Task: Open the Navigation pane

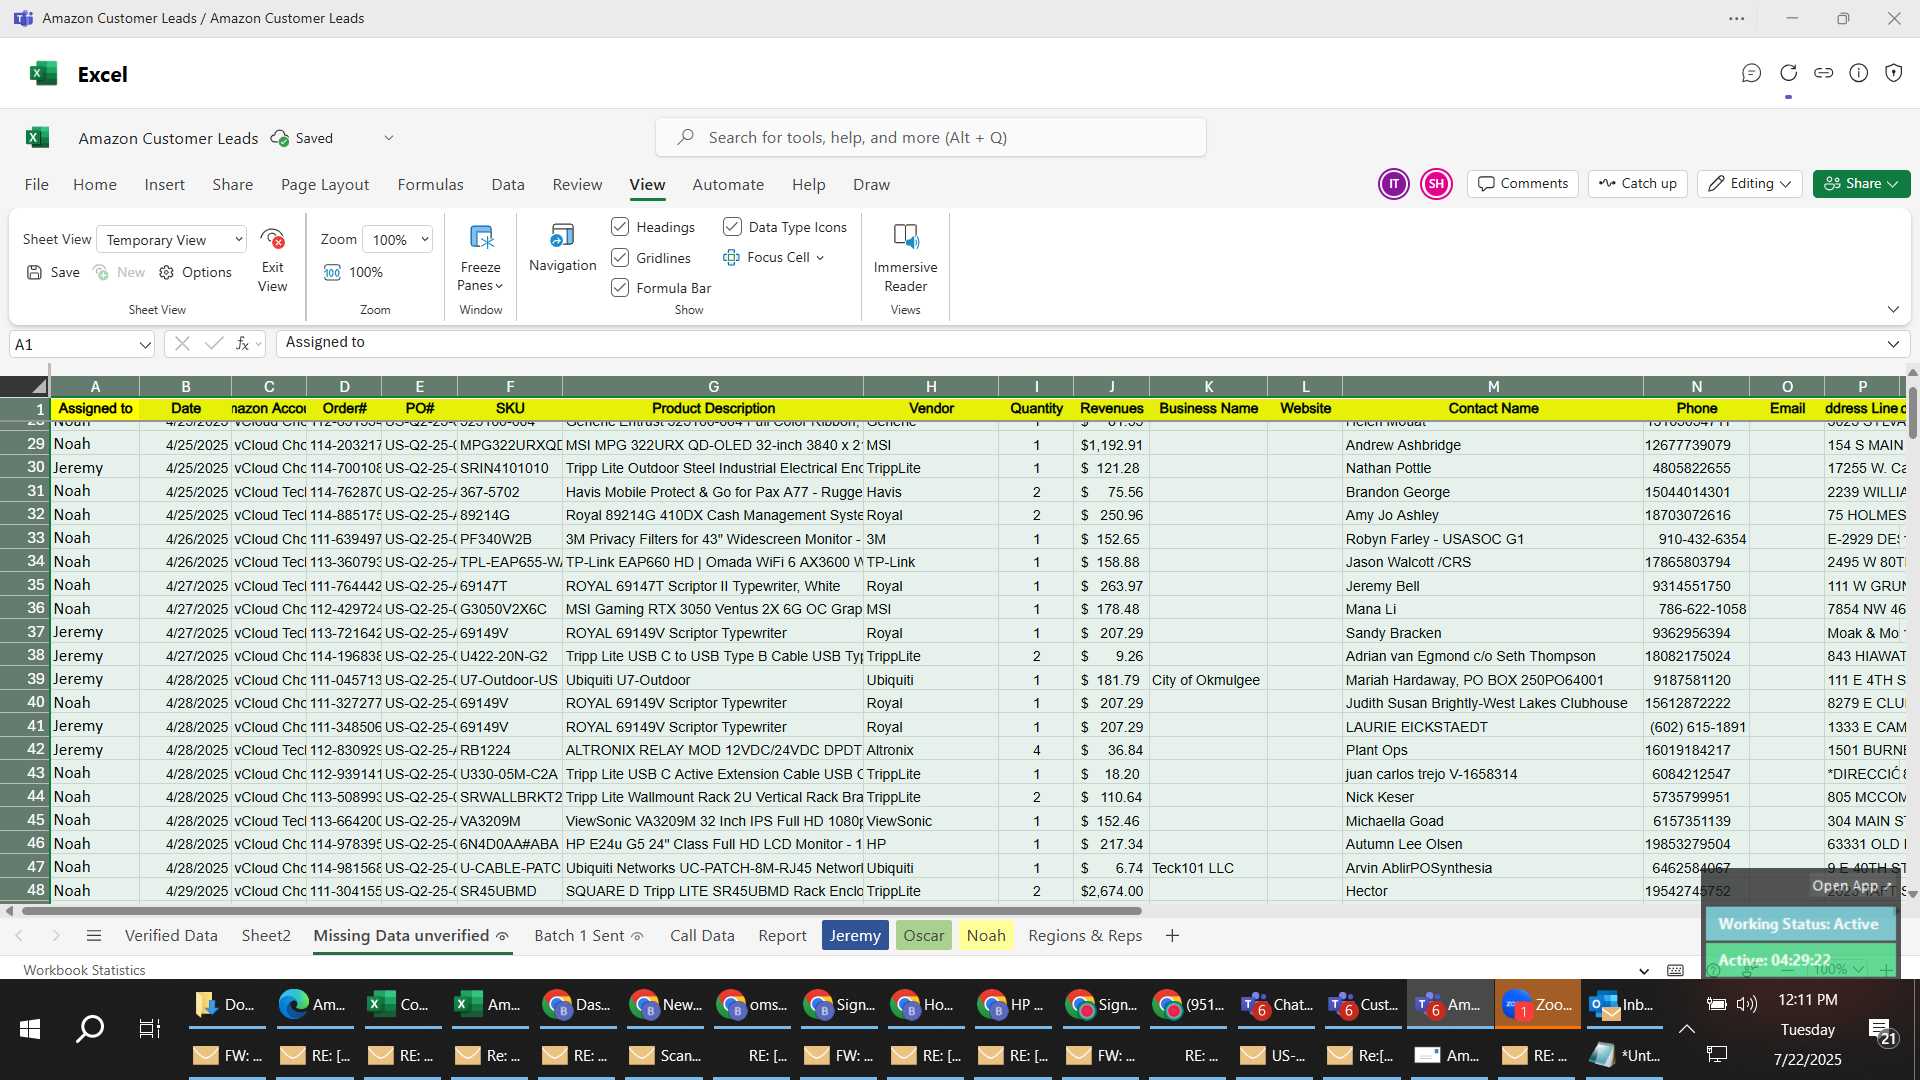Action: (x=562, y=248)
